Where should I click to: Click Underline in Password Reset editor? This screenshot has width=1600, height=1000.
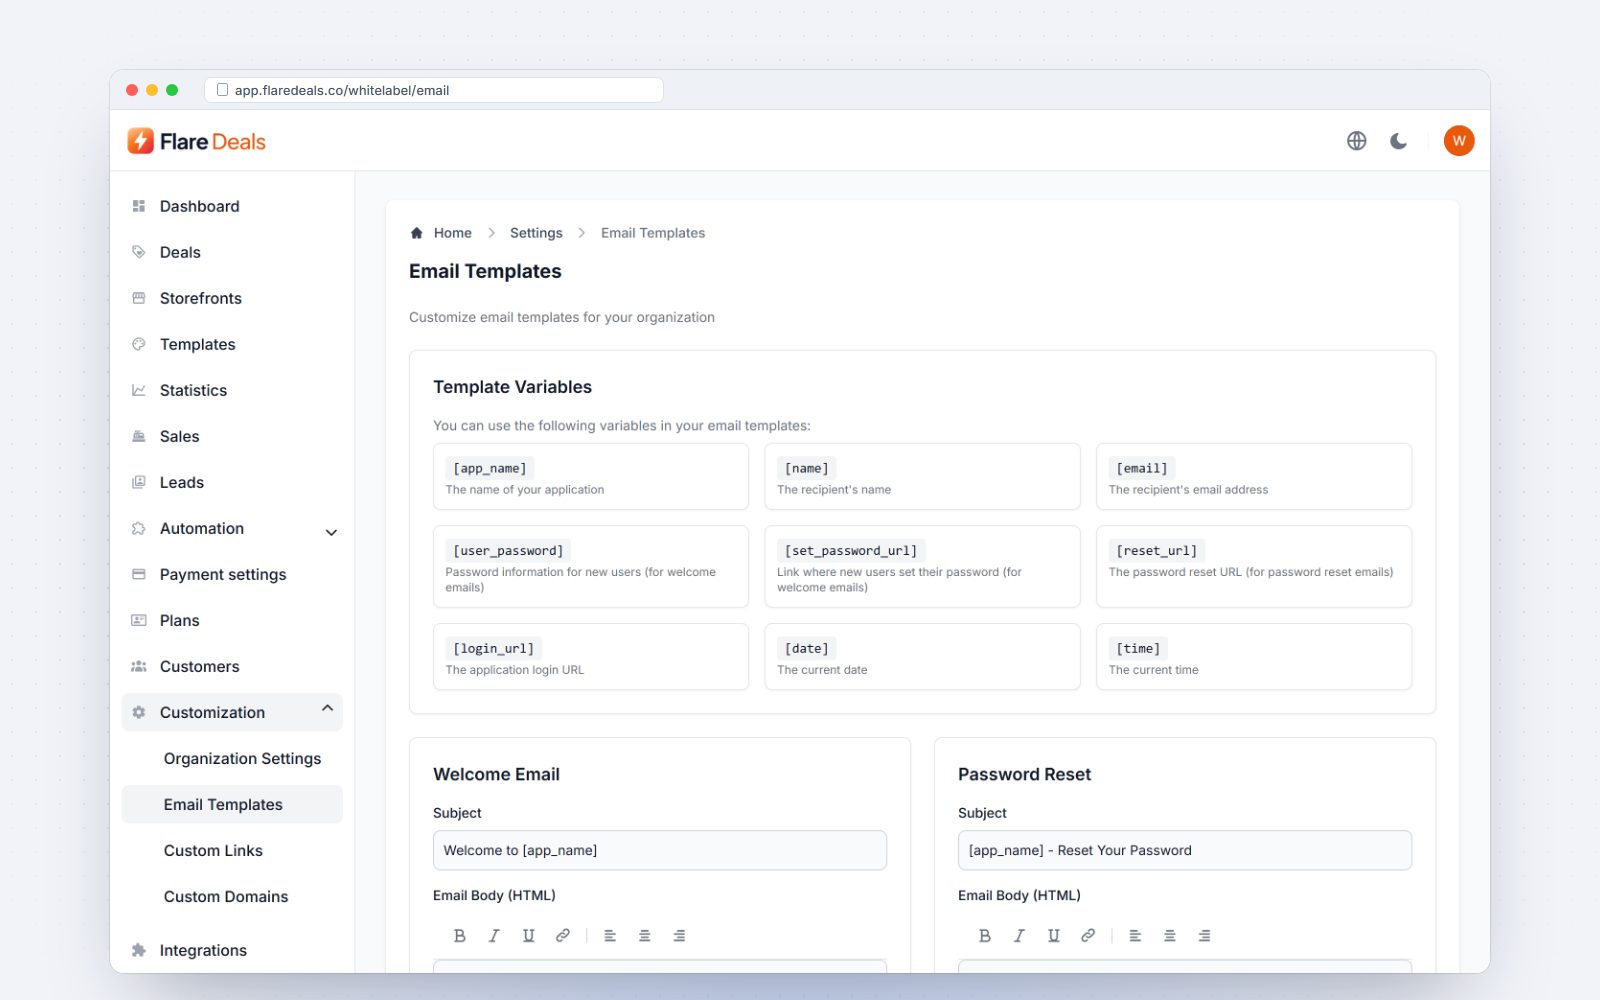click(1054, 936)
